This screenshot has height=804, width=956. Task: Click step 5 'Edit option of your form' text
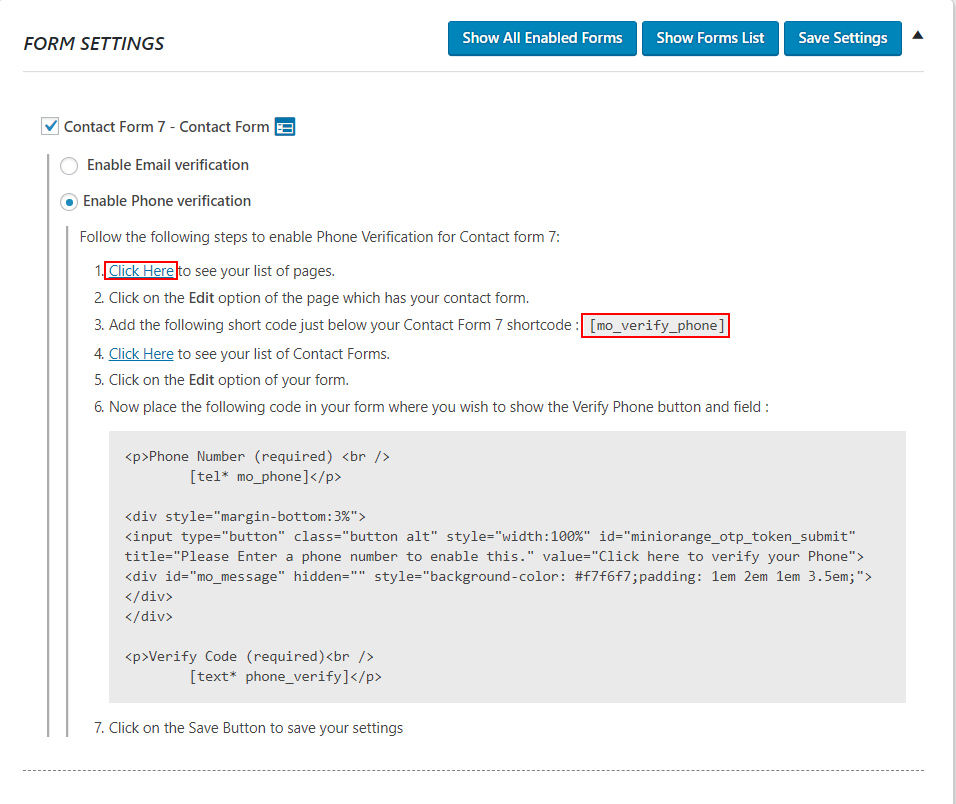tap(229, 380)
